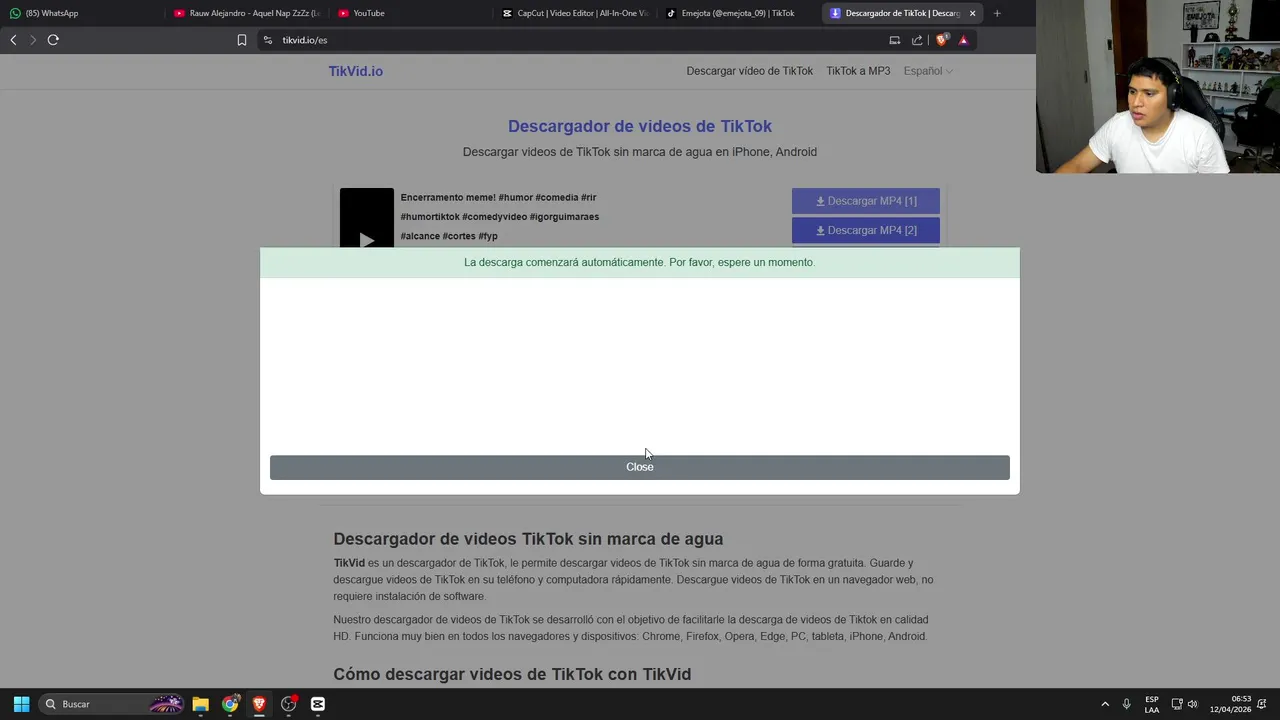
Task: Reload the tikvid.io page
Action: (x=53, y=40)
